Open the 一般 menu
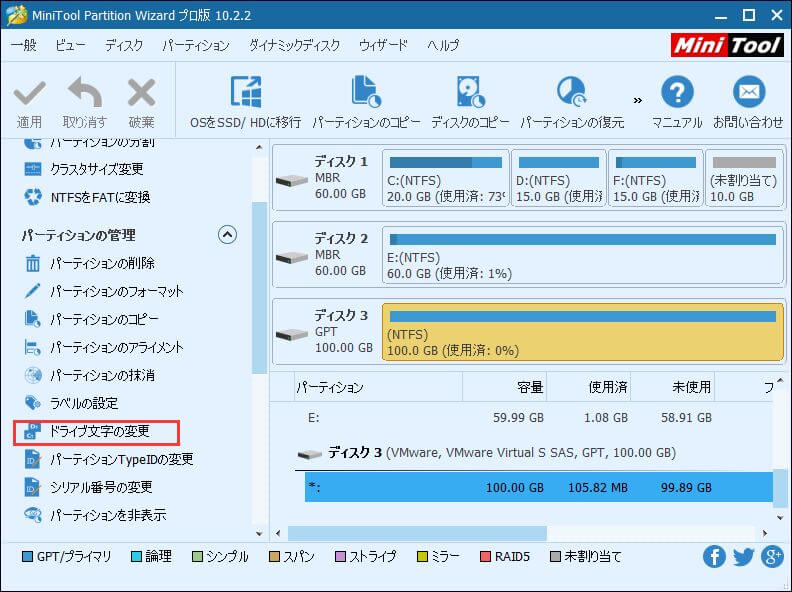Viewport: 792px width, 592px height. click(x=24, y=45)
